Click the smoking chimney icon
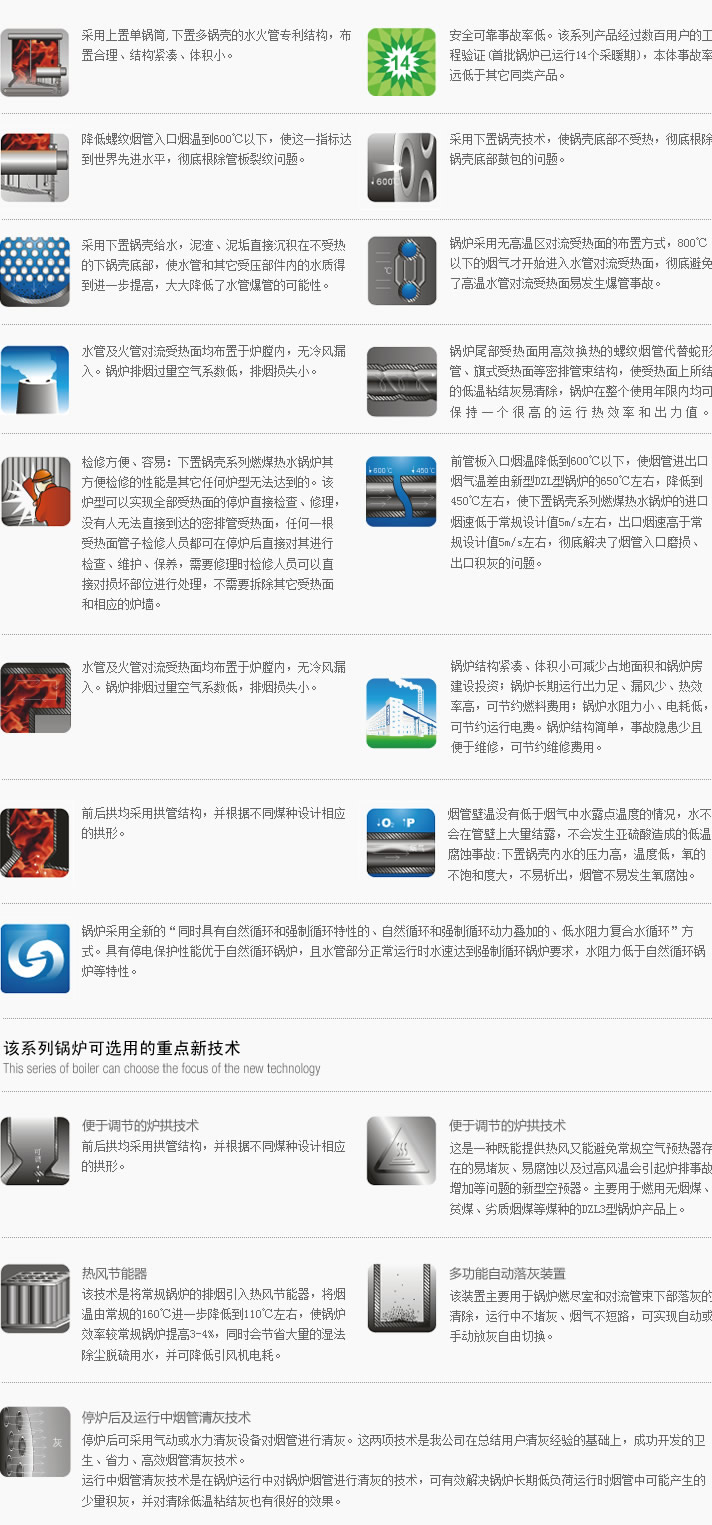712x1525 pixels. pos(35,380)
